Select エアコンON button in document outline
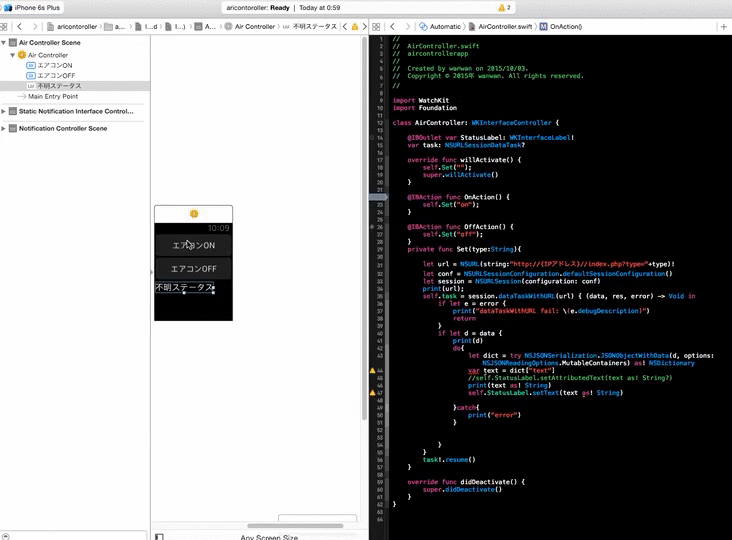The image size is (732, 540). coord(49,65)
